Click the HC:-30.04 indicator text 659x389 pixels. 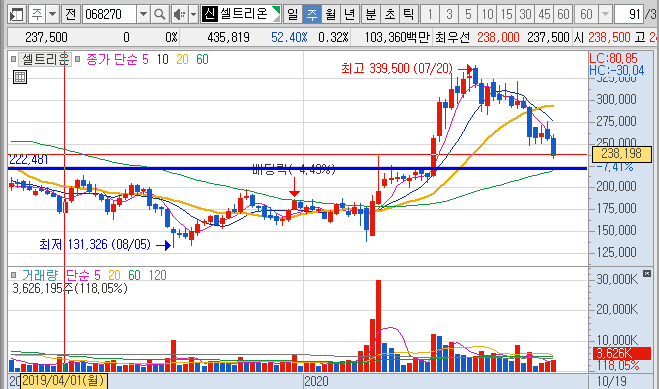pos(617,70)
